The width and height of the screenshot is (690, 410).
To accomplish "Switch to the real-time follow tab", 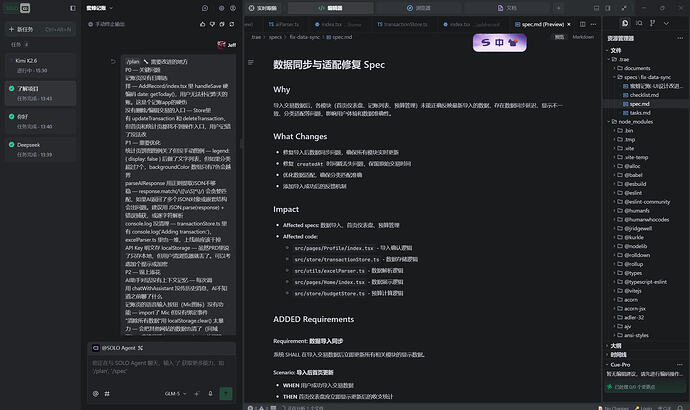I will (x=263, y=8).
